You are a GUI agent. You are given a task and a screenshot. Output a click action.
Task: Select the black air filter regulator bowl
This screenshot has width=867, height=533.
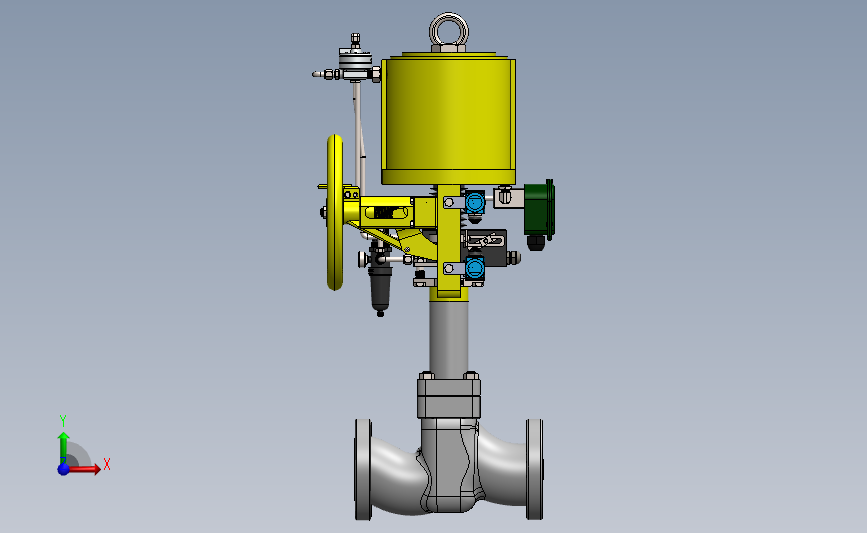click(380, 288)
